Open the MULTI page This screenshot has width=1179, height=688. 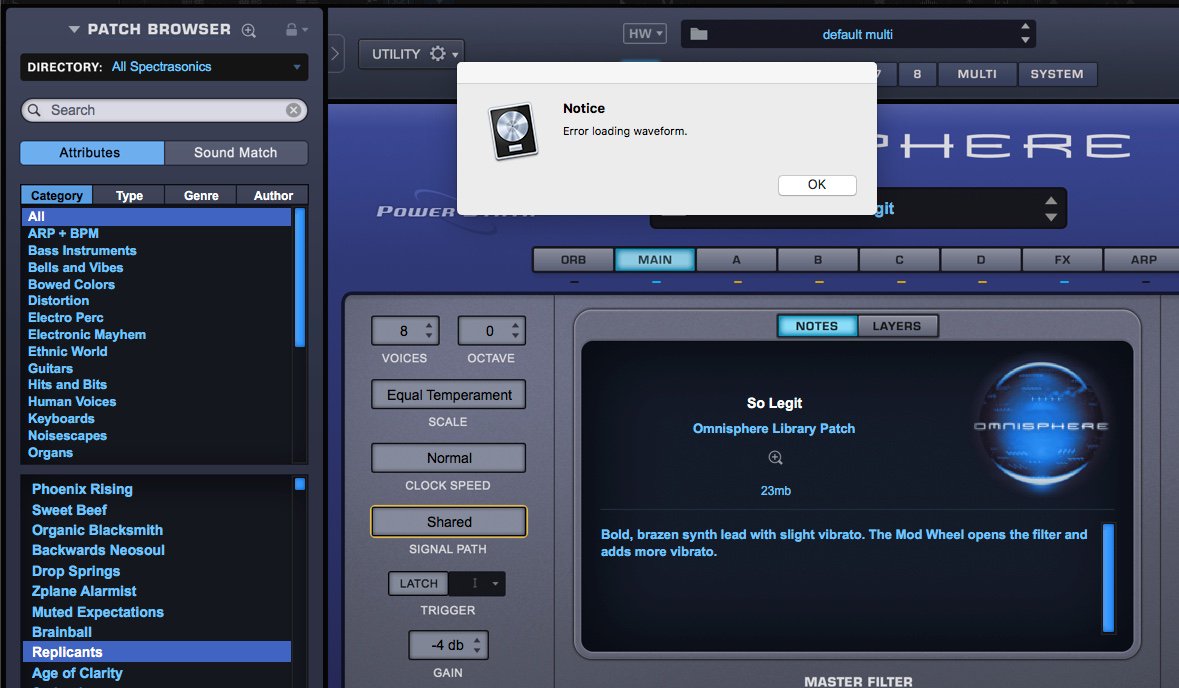point(977,74)
